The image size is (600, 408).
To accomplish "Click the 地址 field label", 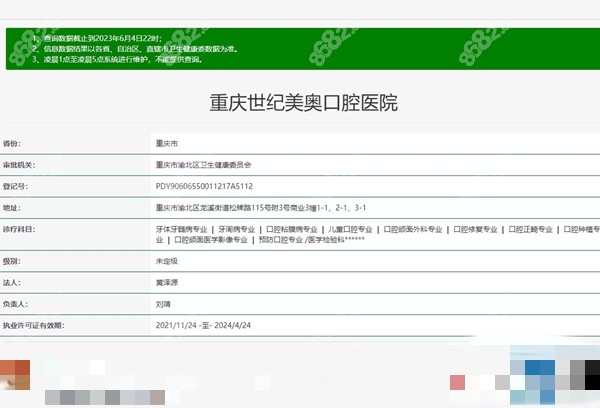I will click(x=12, y=208).
